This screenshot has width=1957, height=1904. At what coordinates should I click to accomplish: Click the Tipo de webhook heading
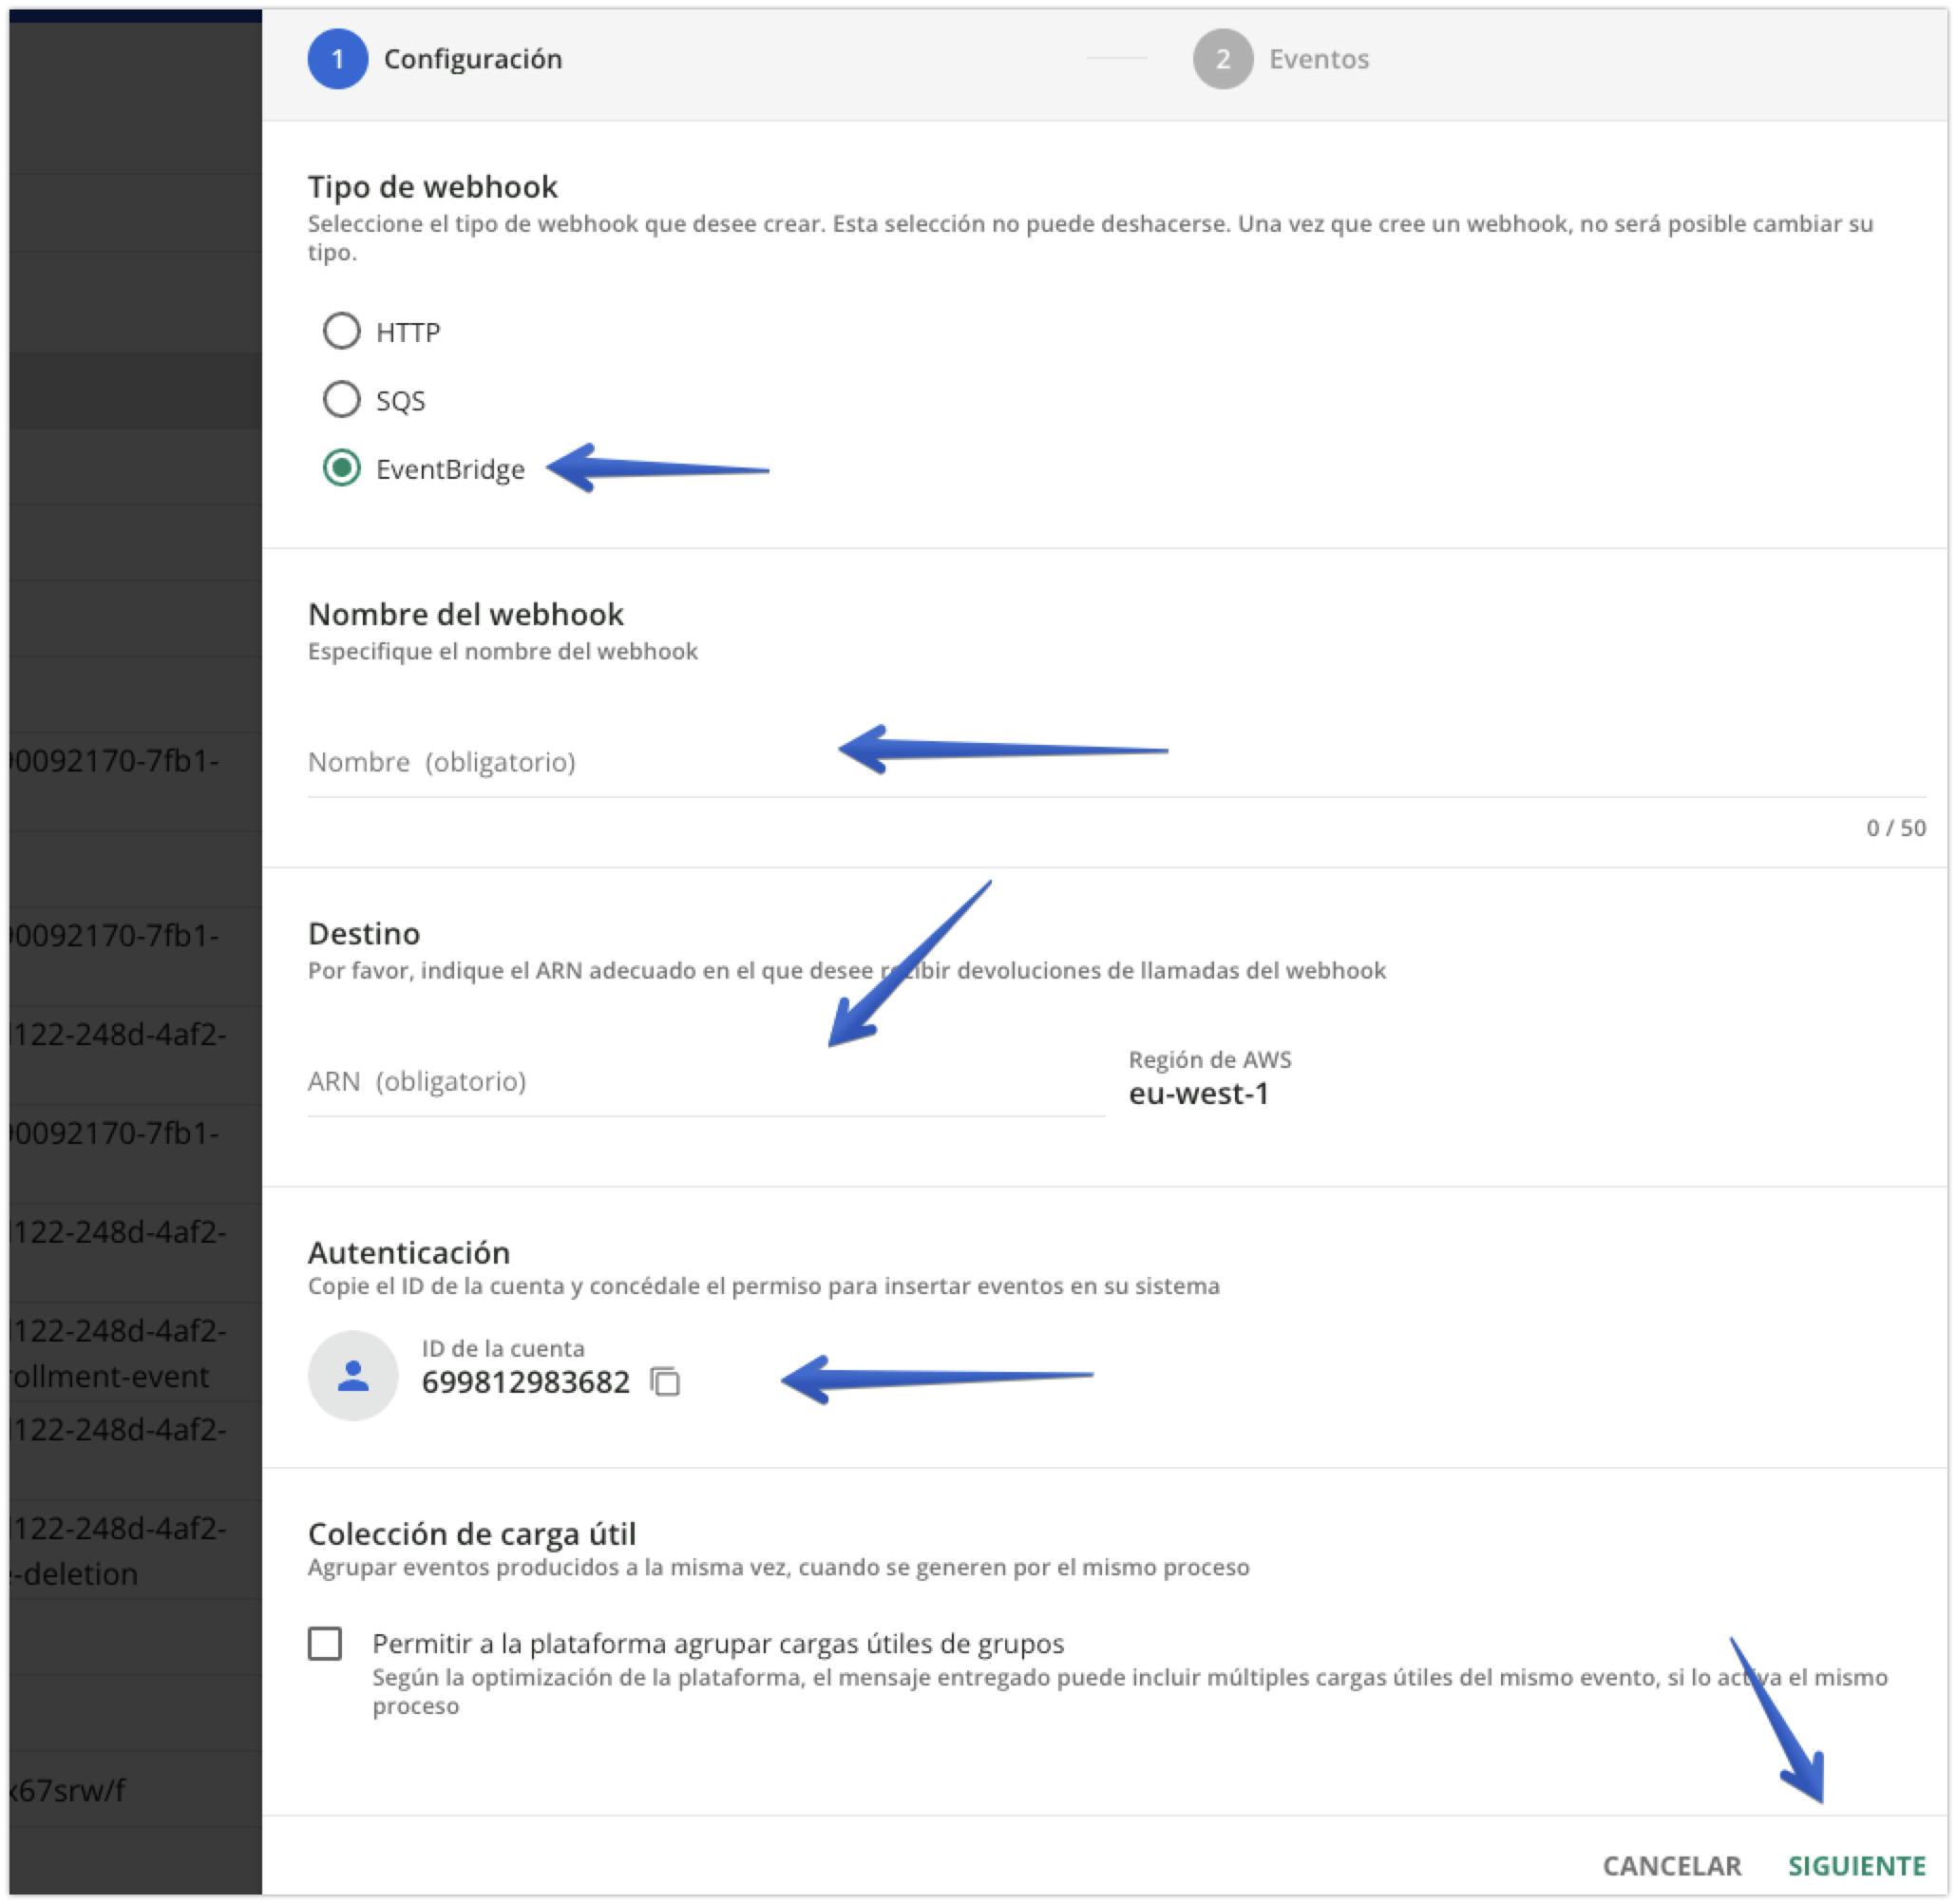[x=432, y=187]
